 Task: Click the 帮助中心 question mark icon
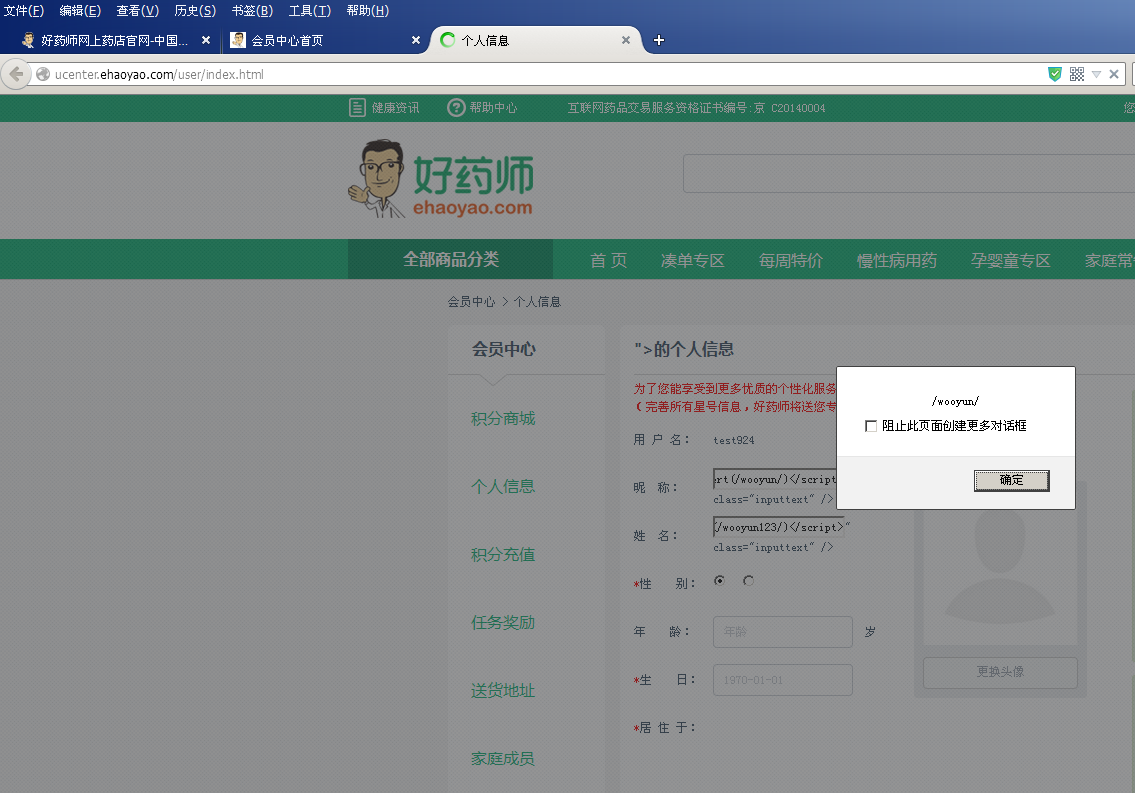(x=456, y=108)
